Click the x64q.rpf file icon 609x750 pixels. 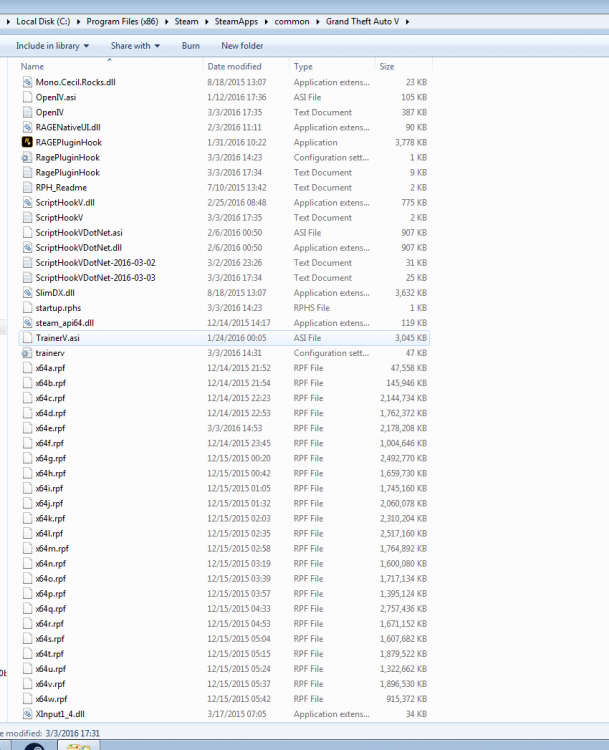coord(27,609)
